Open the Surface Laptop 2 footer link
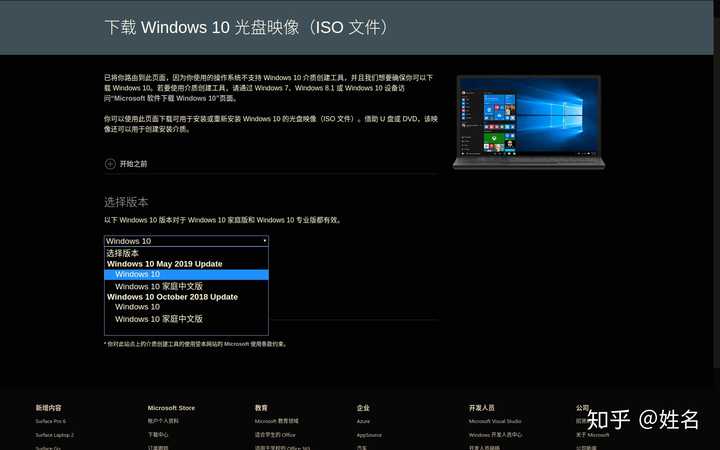Viewport: 720px width, 450px height. (x=54, y=435)
